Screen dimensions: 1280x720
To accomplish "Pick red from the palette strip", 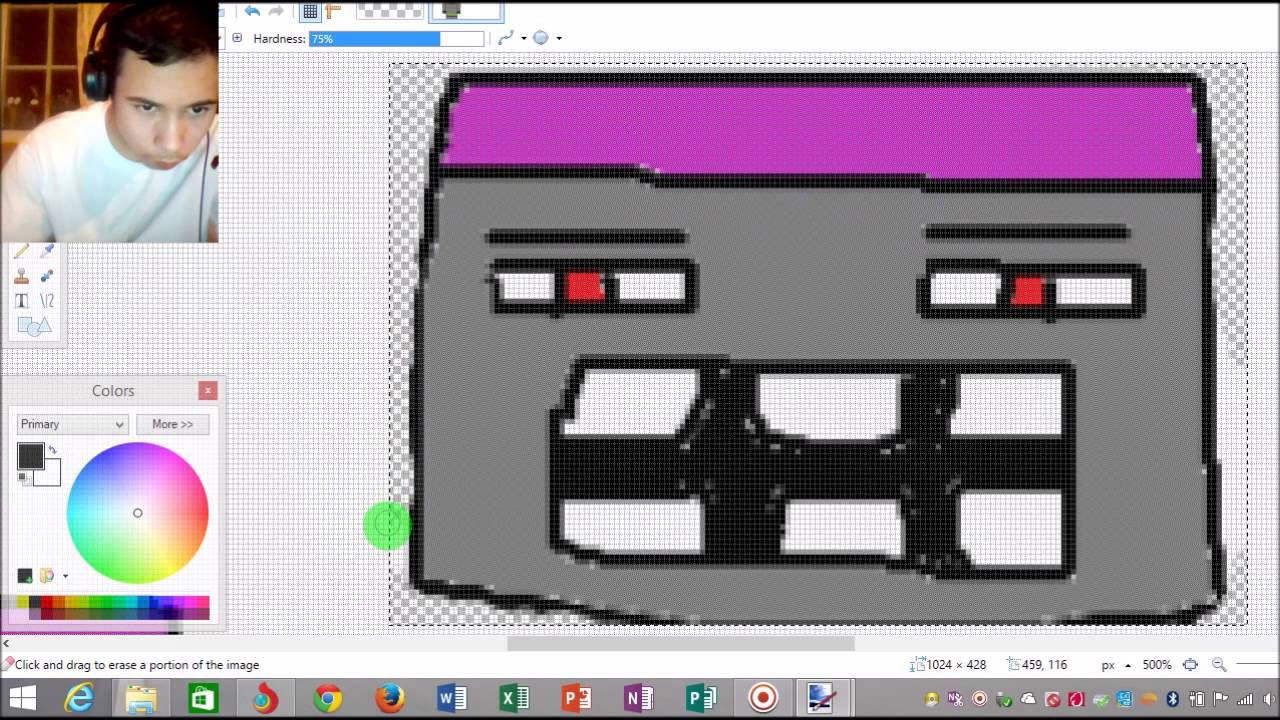I will pyautogui.click(x=46, y=603).
